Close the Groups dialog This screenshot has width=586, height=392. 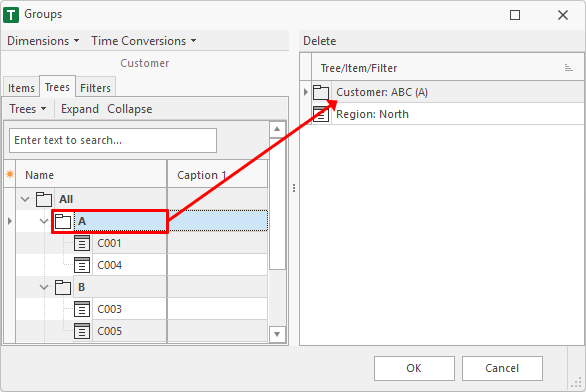563,15
